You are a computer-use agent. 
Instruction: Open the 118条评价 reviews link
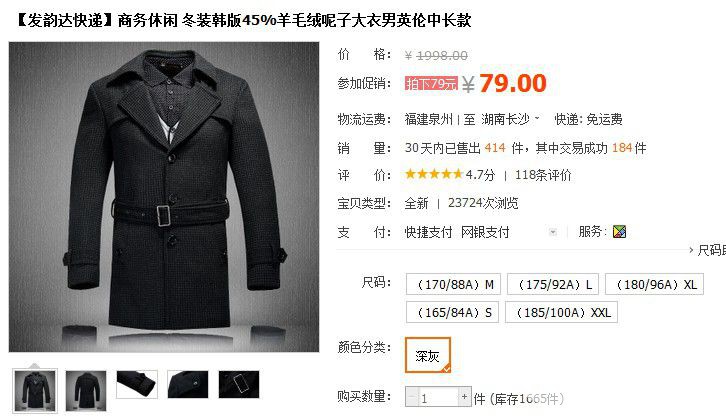[543, 175]
